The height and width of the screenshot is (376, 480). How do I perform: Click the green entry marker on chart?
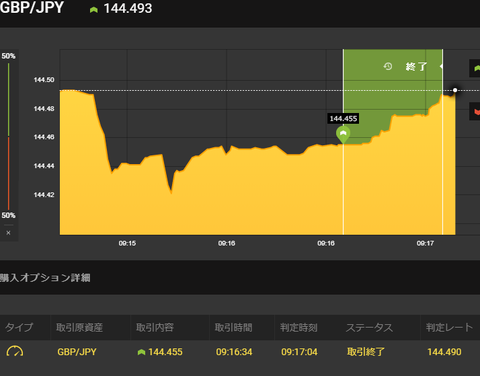click(x=343, y=134)
